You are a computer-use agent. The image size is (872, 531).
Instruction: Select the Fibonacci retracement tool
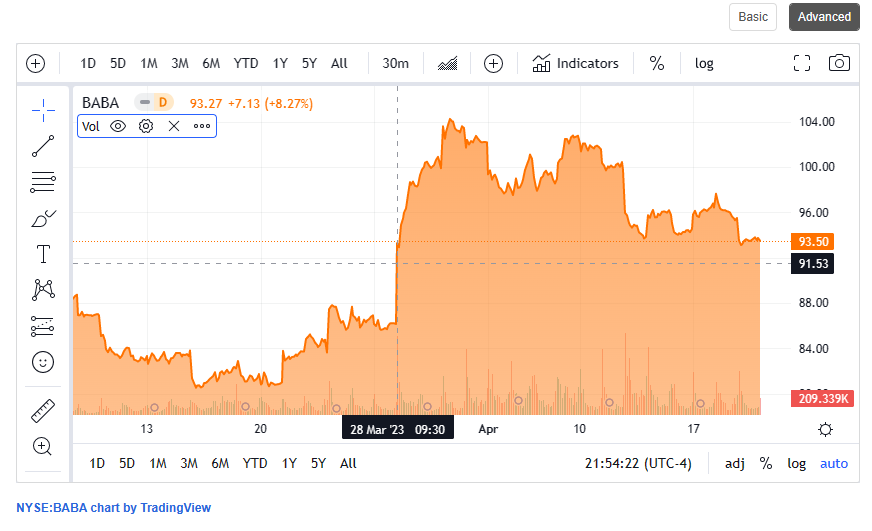(43, 182)
